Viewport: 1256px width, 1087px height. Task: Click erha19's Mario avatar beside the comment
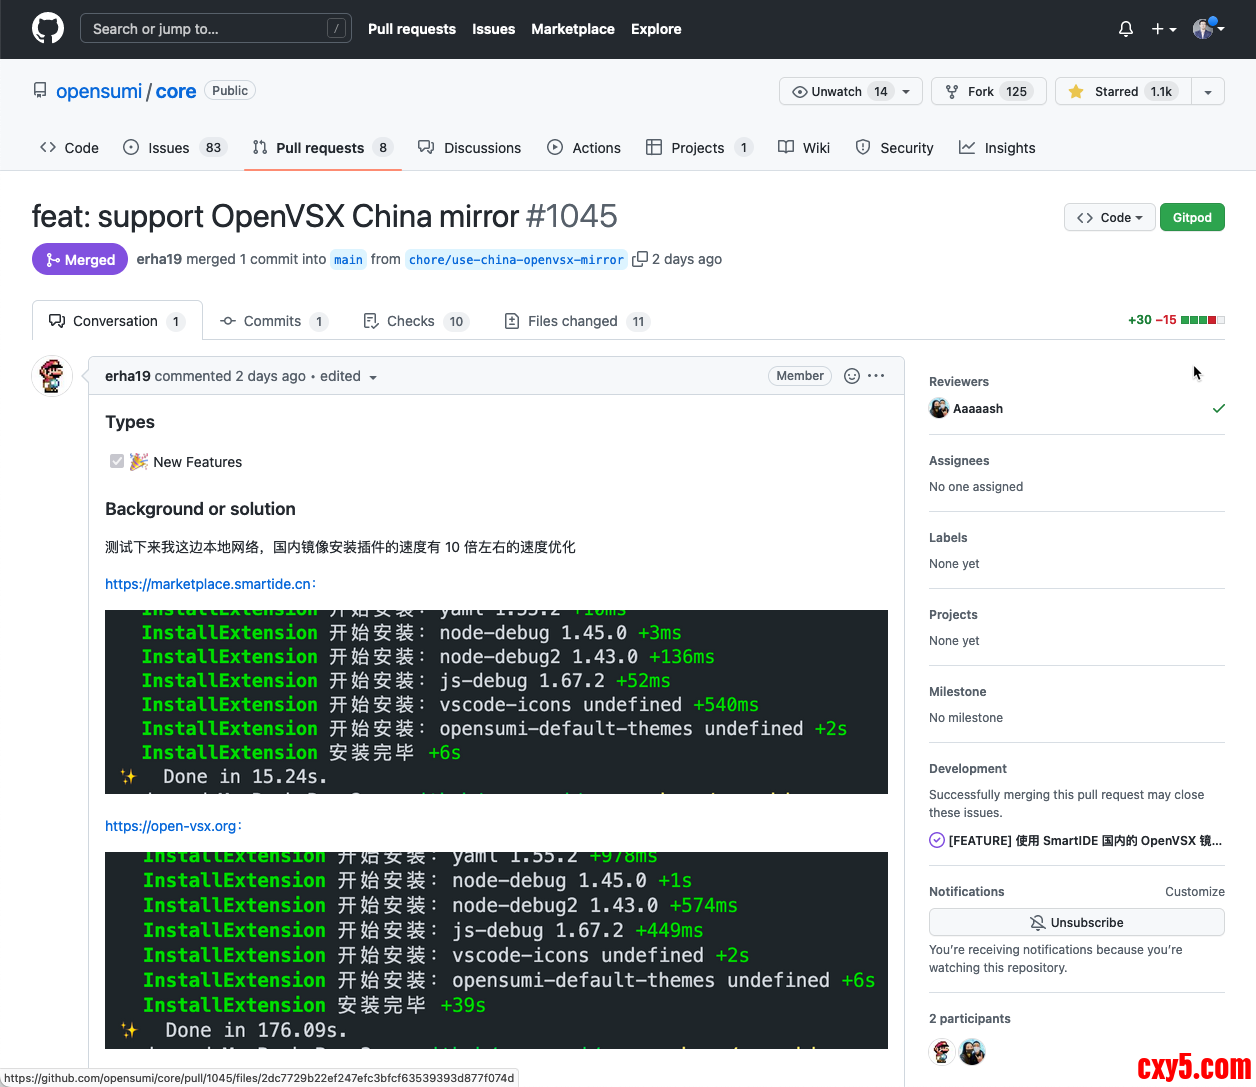[x=51, y=376]
